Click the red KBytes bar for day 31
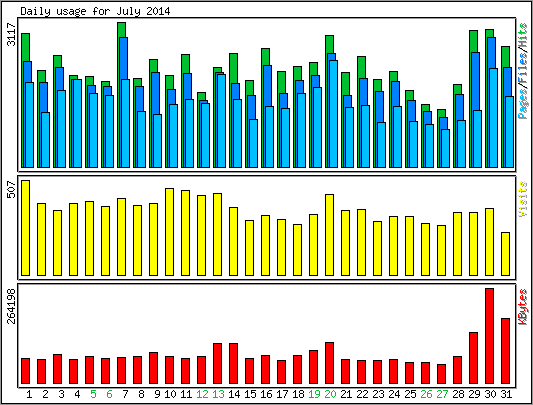Image resolution: width=533 pixels, height=405 pixels. coord(505,351)
